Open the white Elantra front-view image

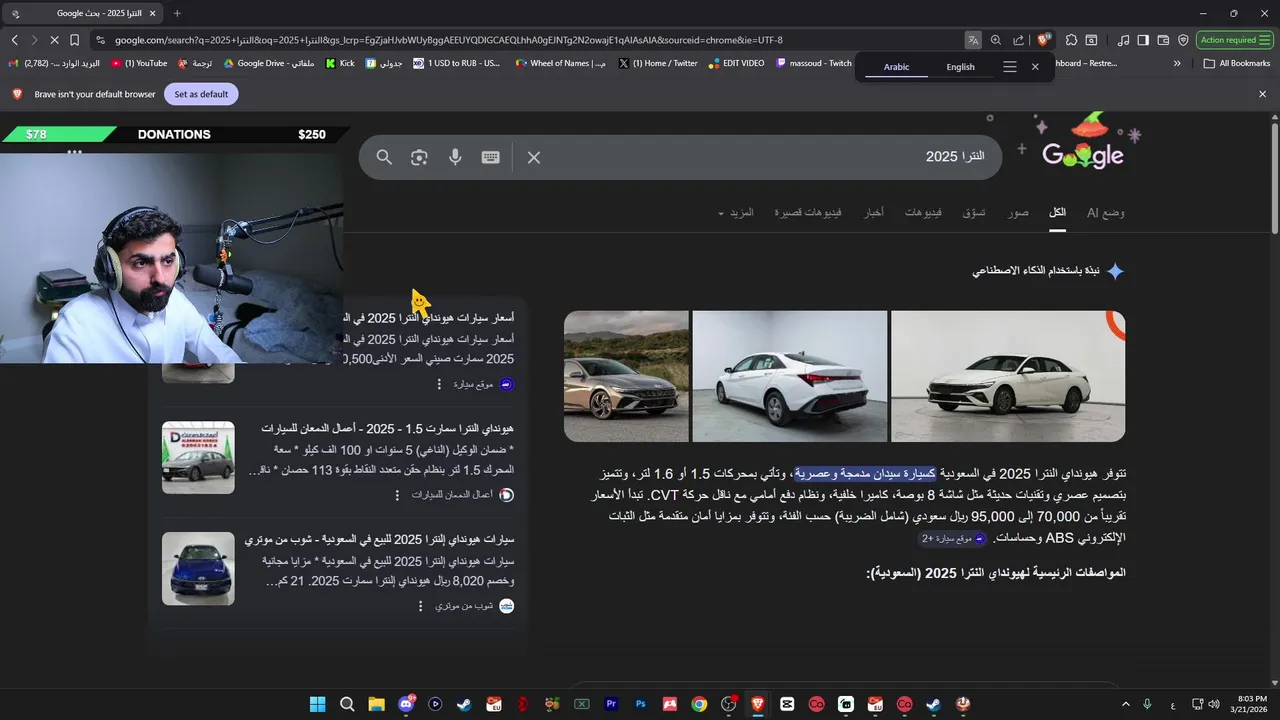tap(1008, 376)
